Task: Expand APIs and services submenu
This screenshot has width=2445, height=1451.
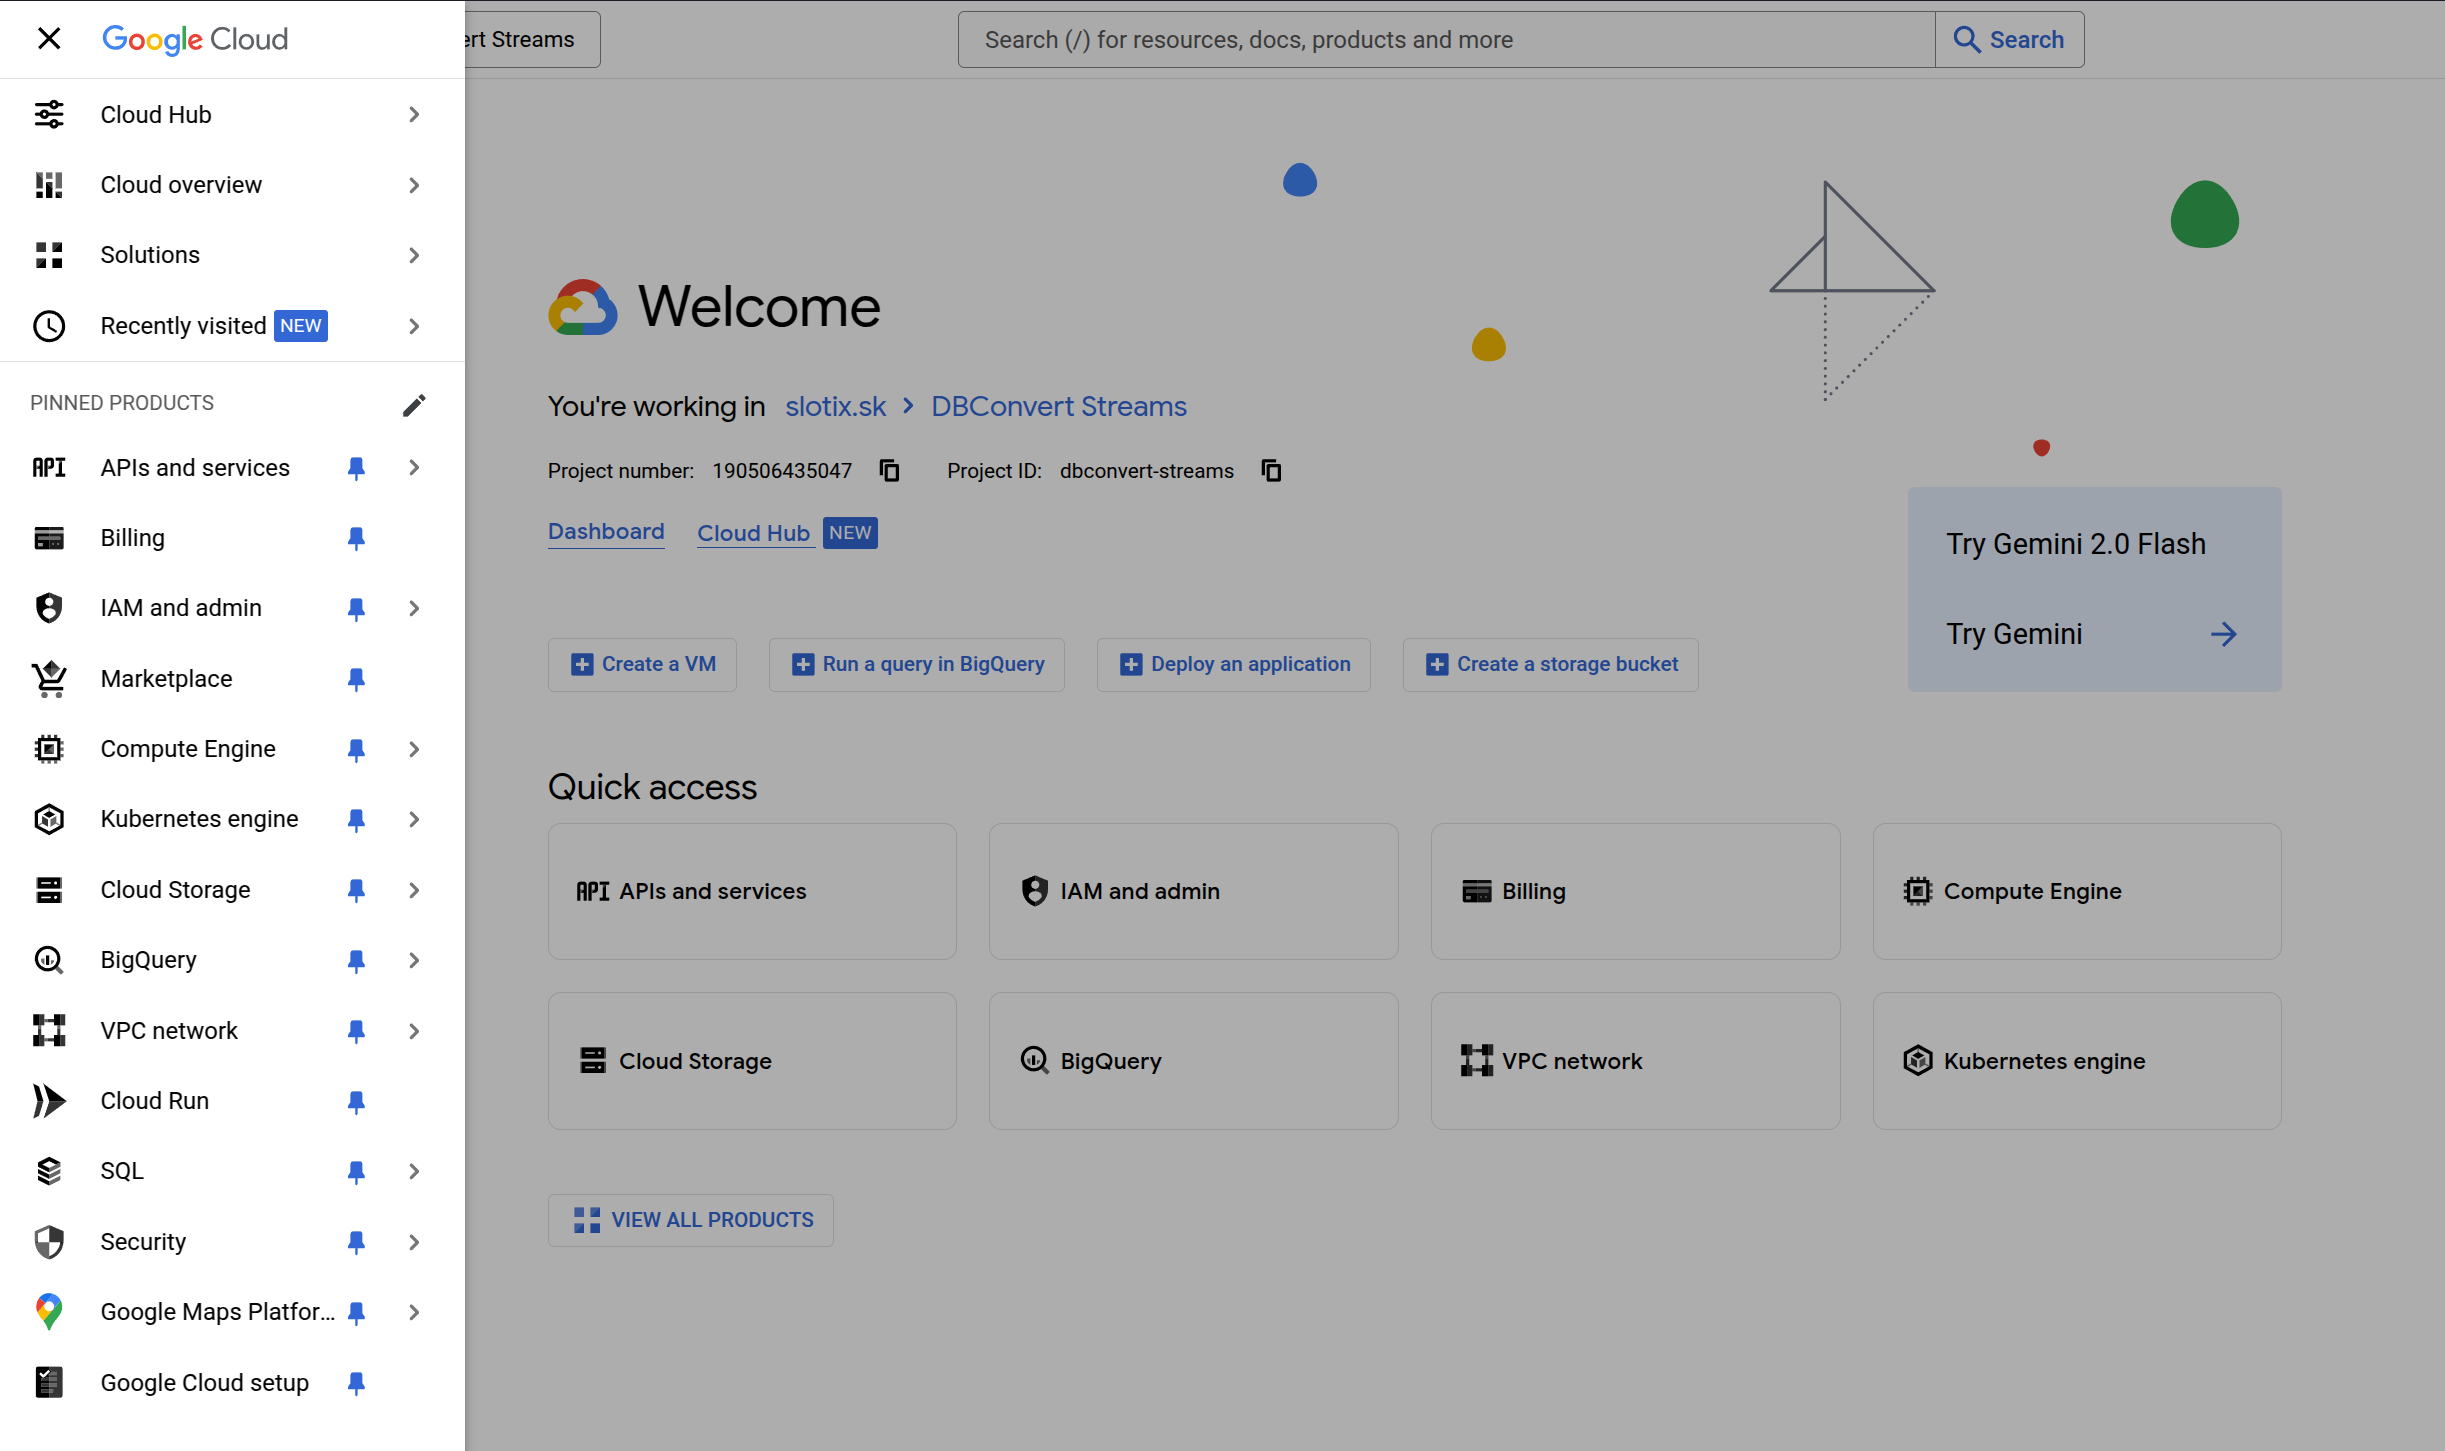Action: (x=413, y=467)
